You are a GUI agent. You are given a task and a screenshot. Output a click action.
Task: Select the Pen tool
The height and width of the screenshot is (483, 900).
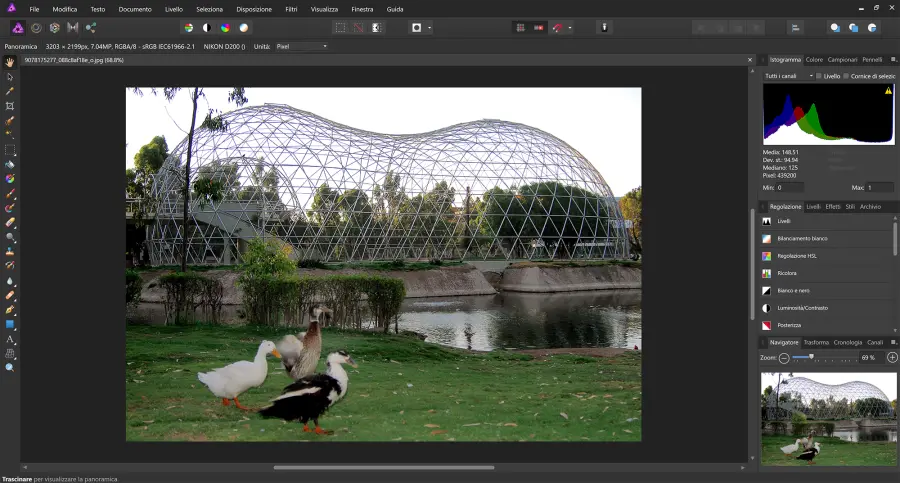(x=10, y=310)
